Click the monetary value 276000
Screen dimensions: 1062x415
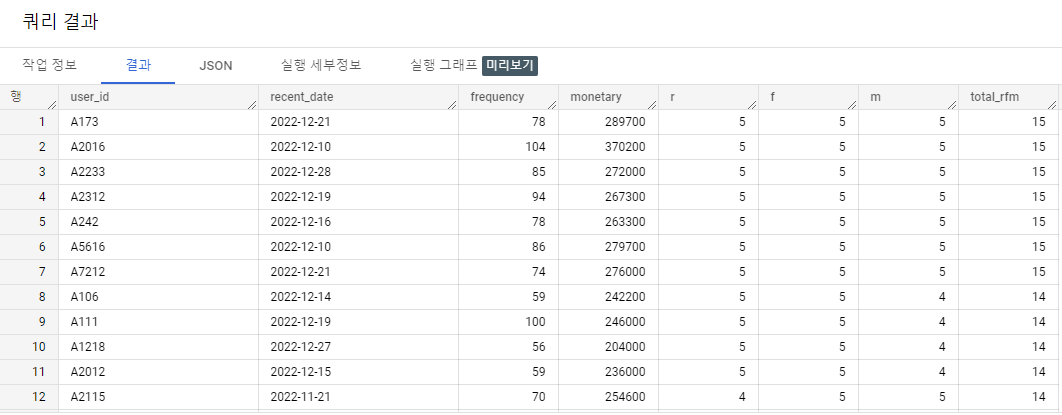click(x=608, y=272)
